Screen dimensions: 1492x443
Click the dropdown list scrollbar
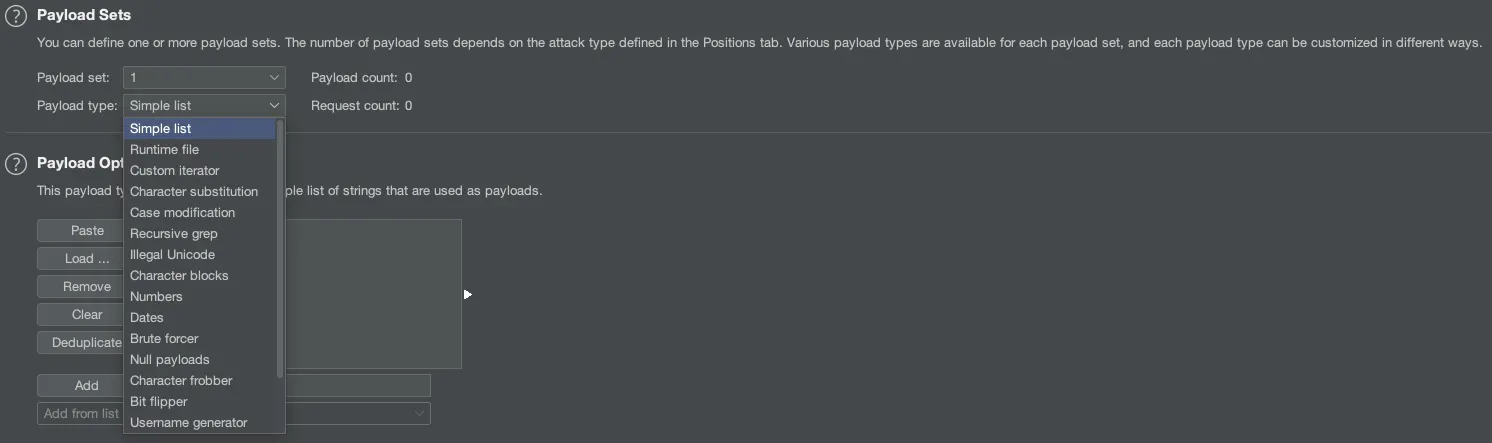click(280, 250)
